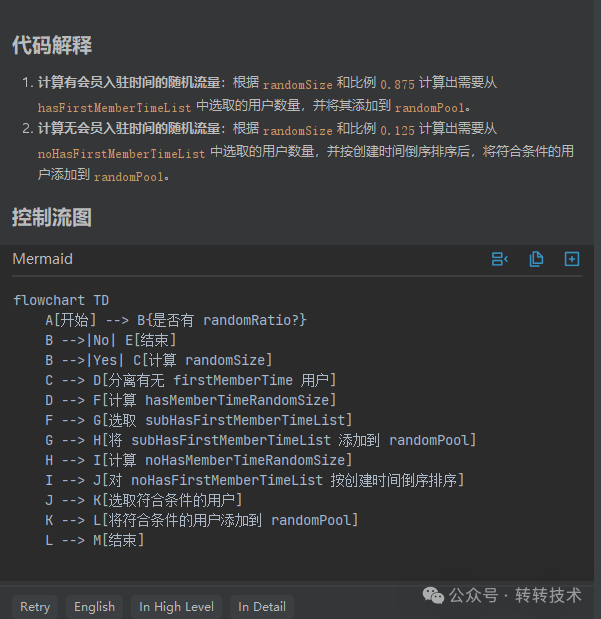Viewport: 601px width, 619px height.
Task: Click the create-new-file plus icon
Action: [572, 259]
